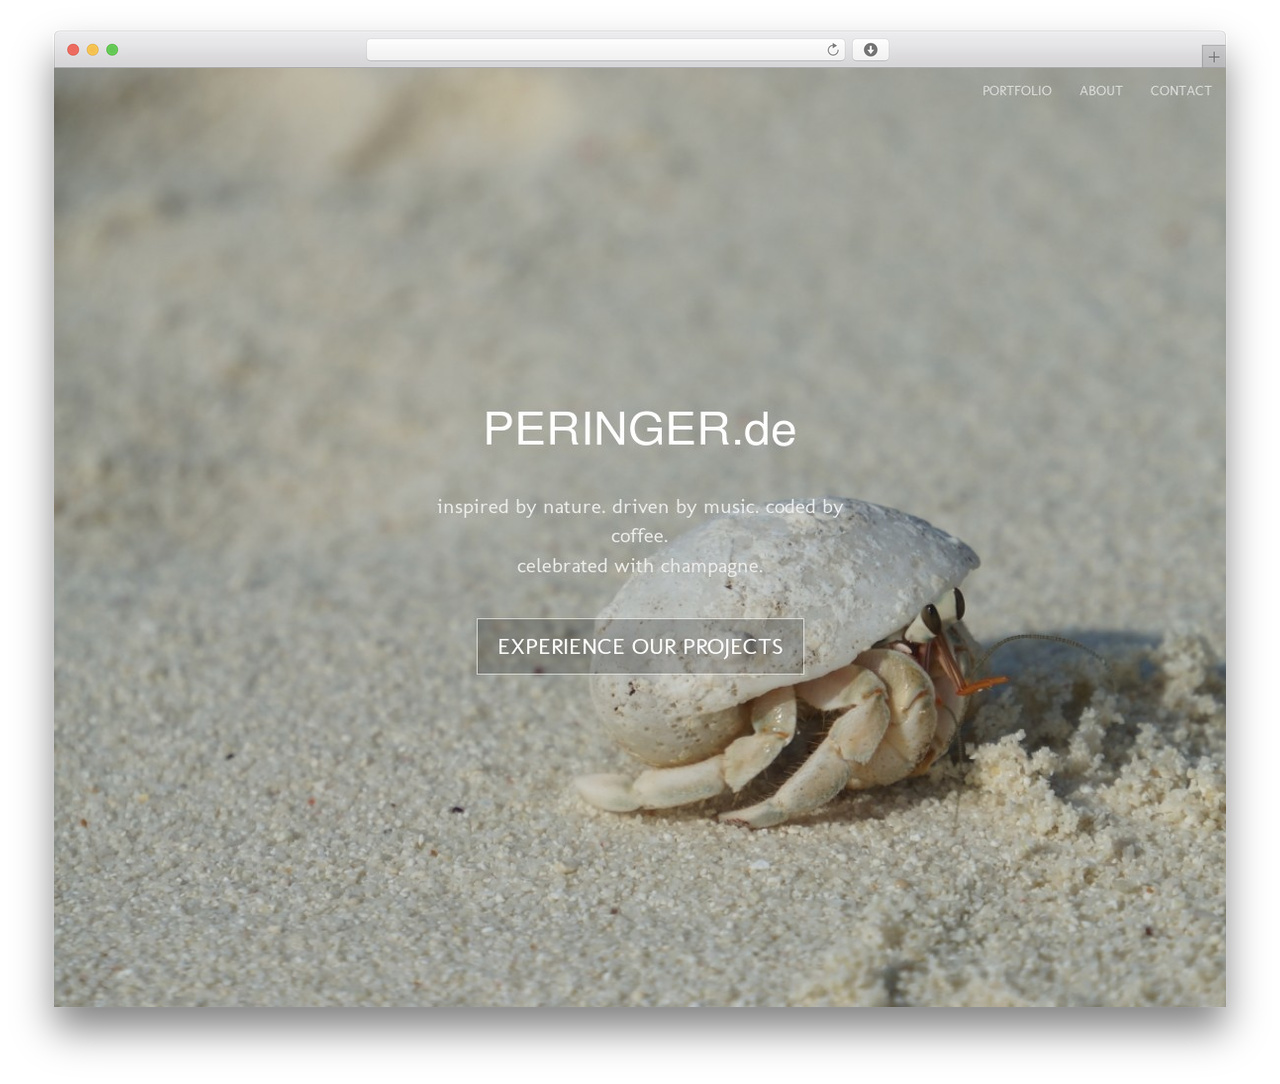This screenshot has width=1280, height=1084.
Task: Open the CONTACT menu link
Action: (x=1181, y=91)
